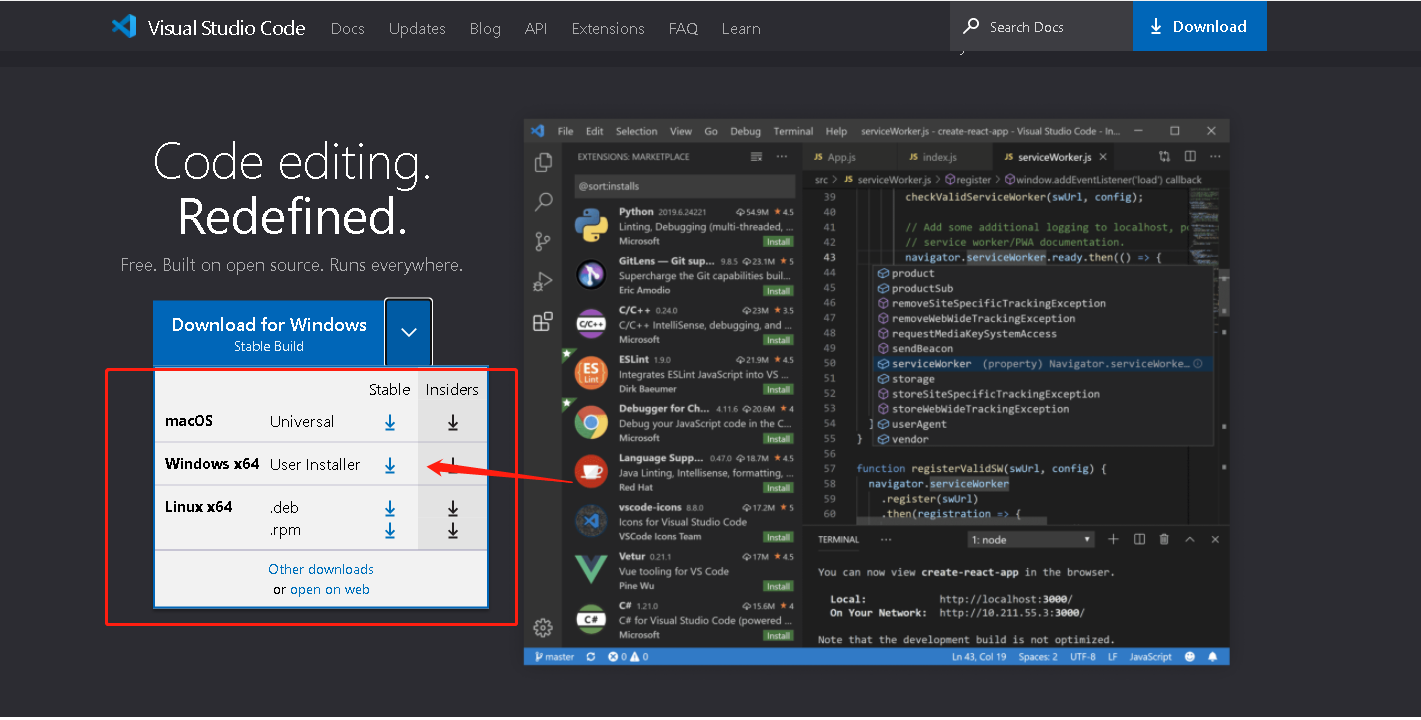This screenshot has height=720, width=1421.
Task: Download Linux .deb Insiders package
Action: click(453, 508)
